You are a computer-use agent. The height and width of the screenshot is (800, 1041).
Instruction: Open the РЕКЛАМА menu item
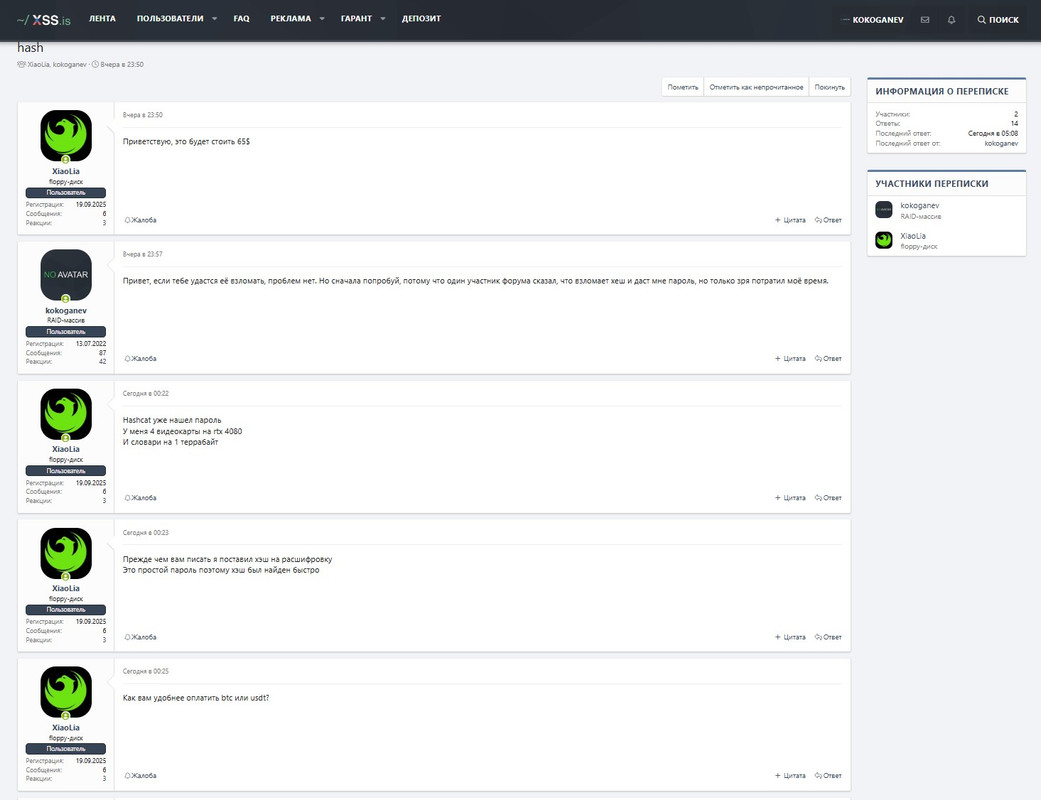pyautogui.click(x=291, y=19)
